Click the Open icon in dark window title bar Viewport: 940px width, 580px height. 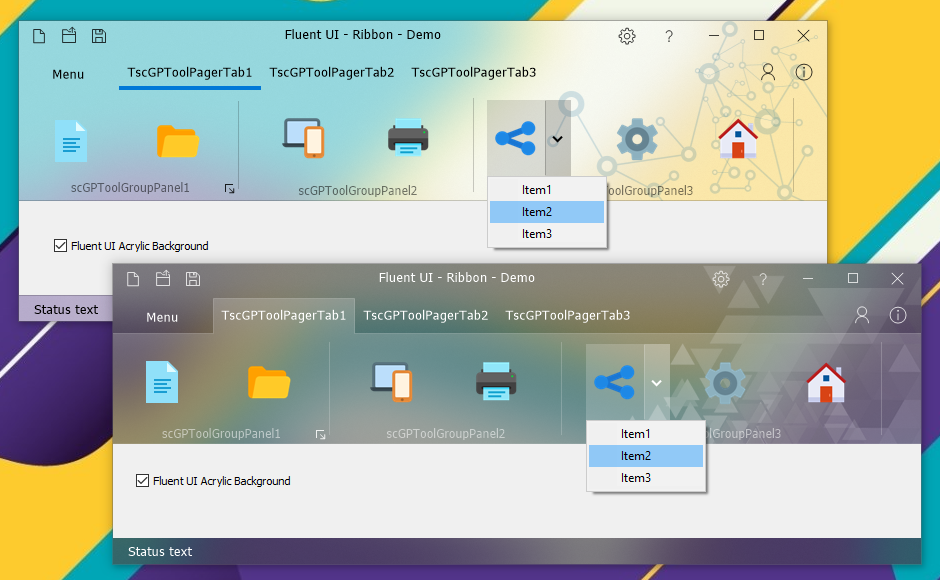163,278
